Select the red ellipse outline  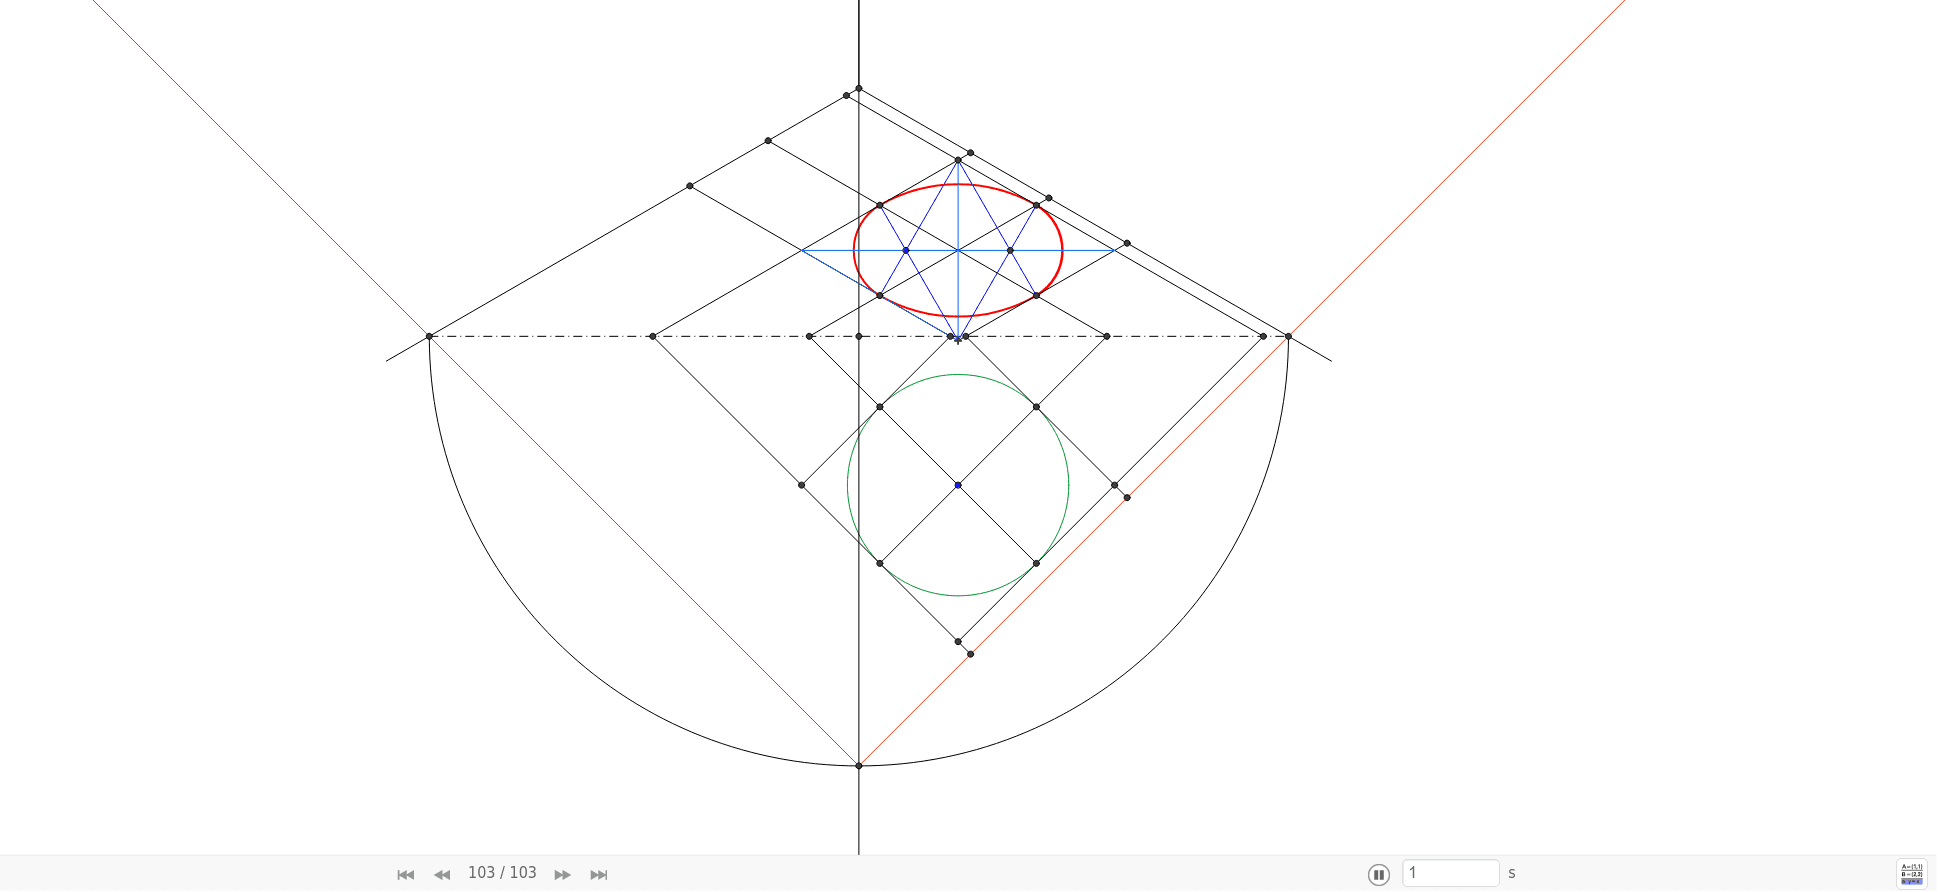pyautogui.click(x=958, y=185)
